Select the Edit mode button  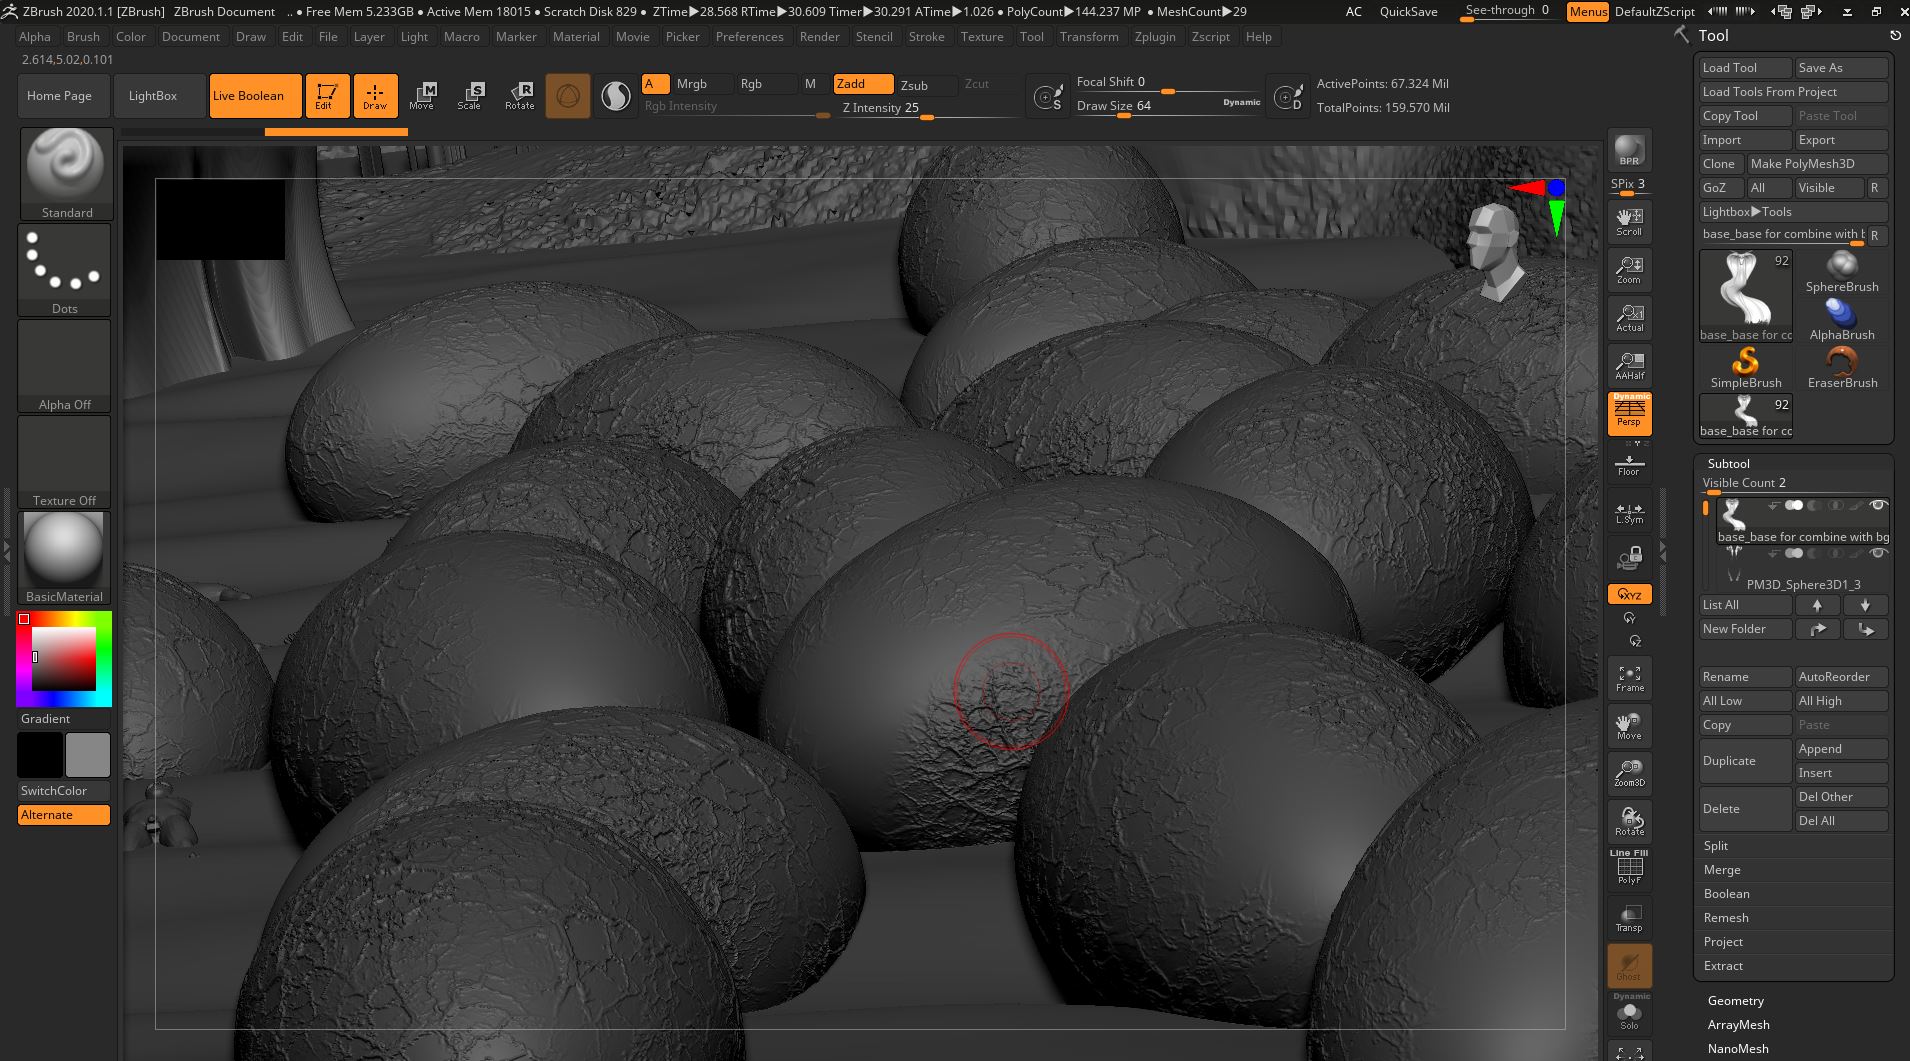[327, 96]
